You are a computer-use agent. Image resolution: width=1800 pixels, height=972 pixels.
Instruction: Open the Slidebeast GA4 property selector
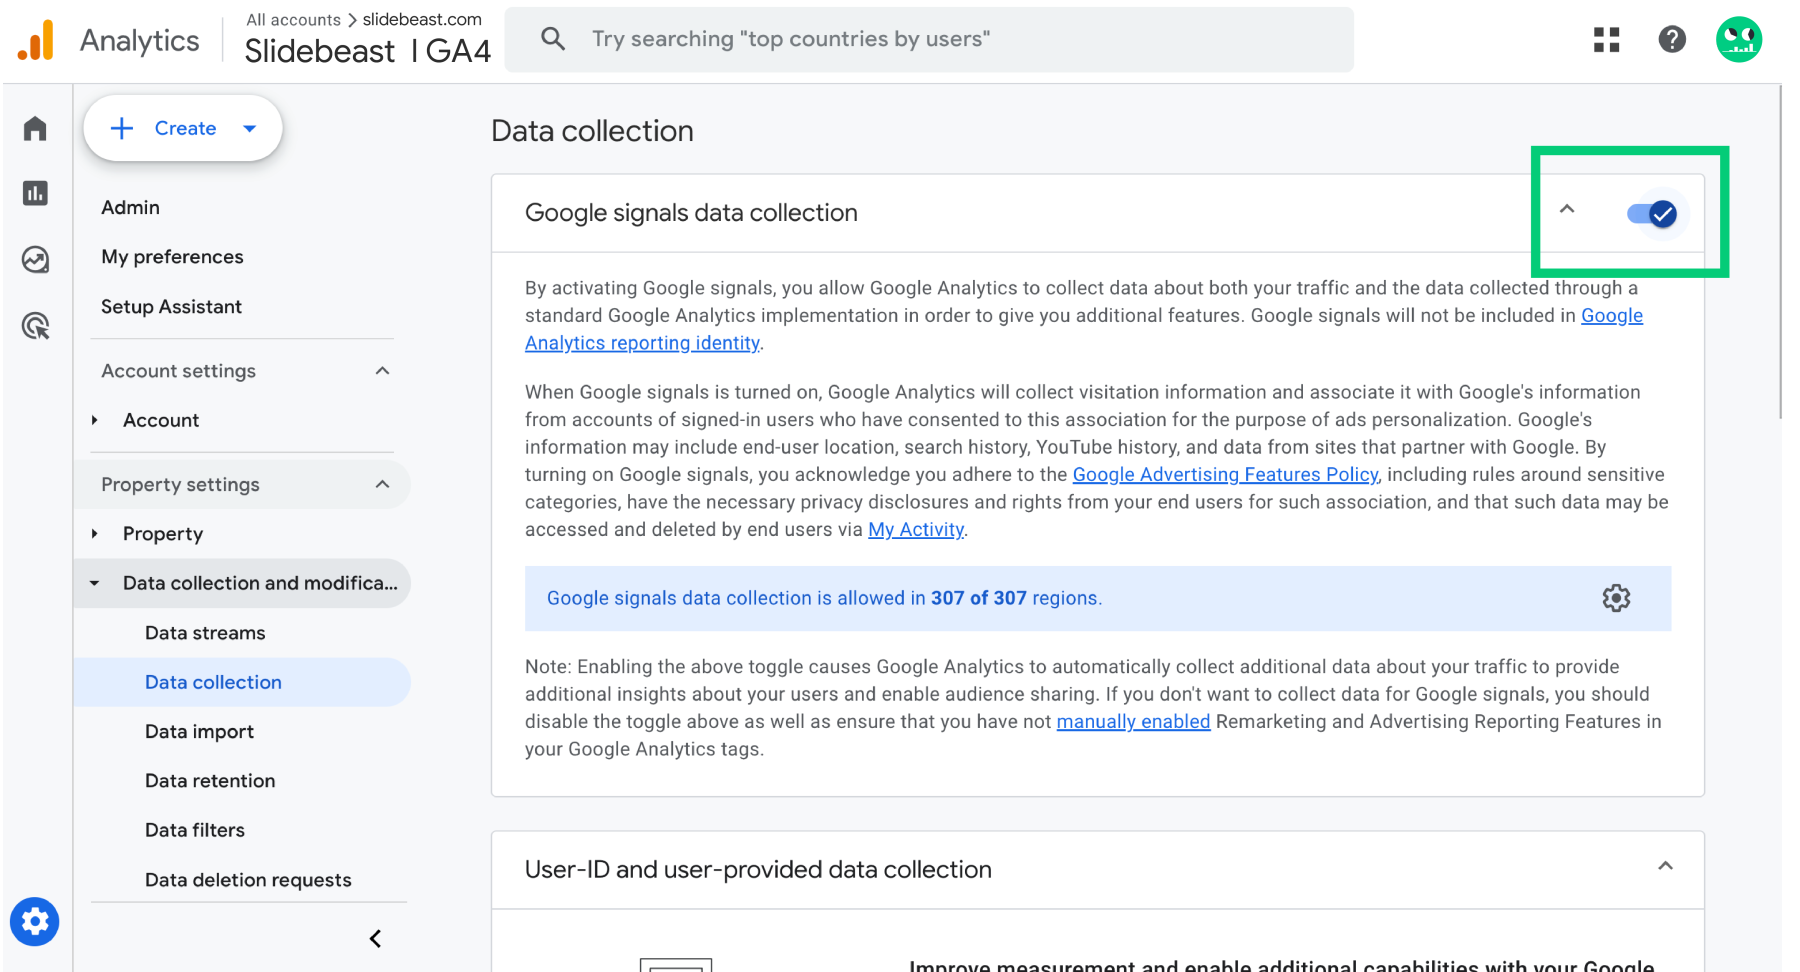coord(368,51)
